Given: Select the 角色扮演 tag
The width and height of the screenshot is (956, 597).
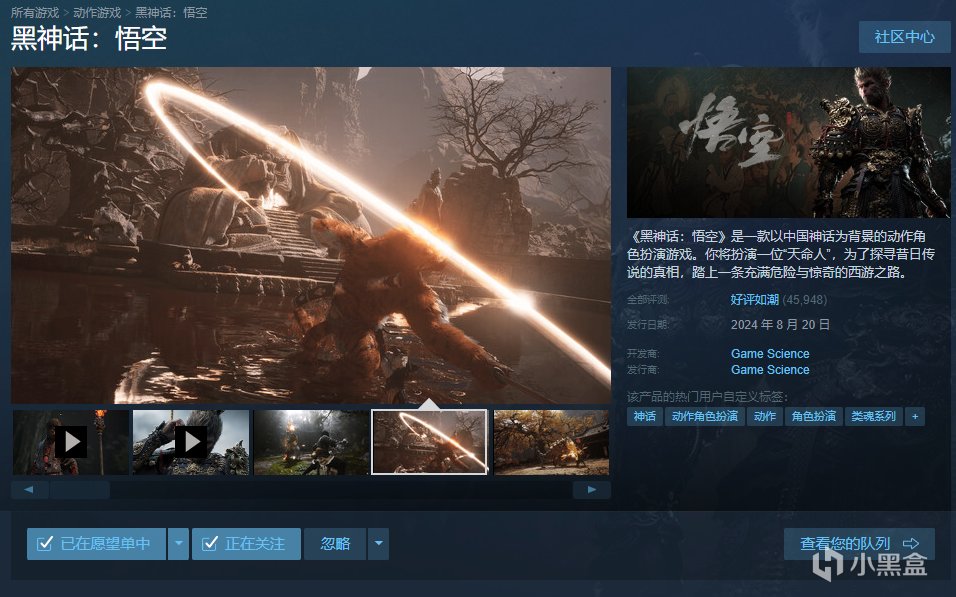Looking at the screenshot, I should (813, 416).
